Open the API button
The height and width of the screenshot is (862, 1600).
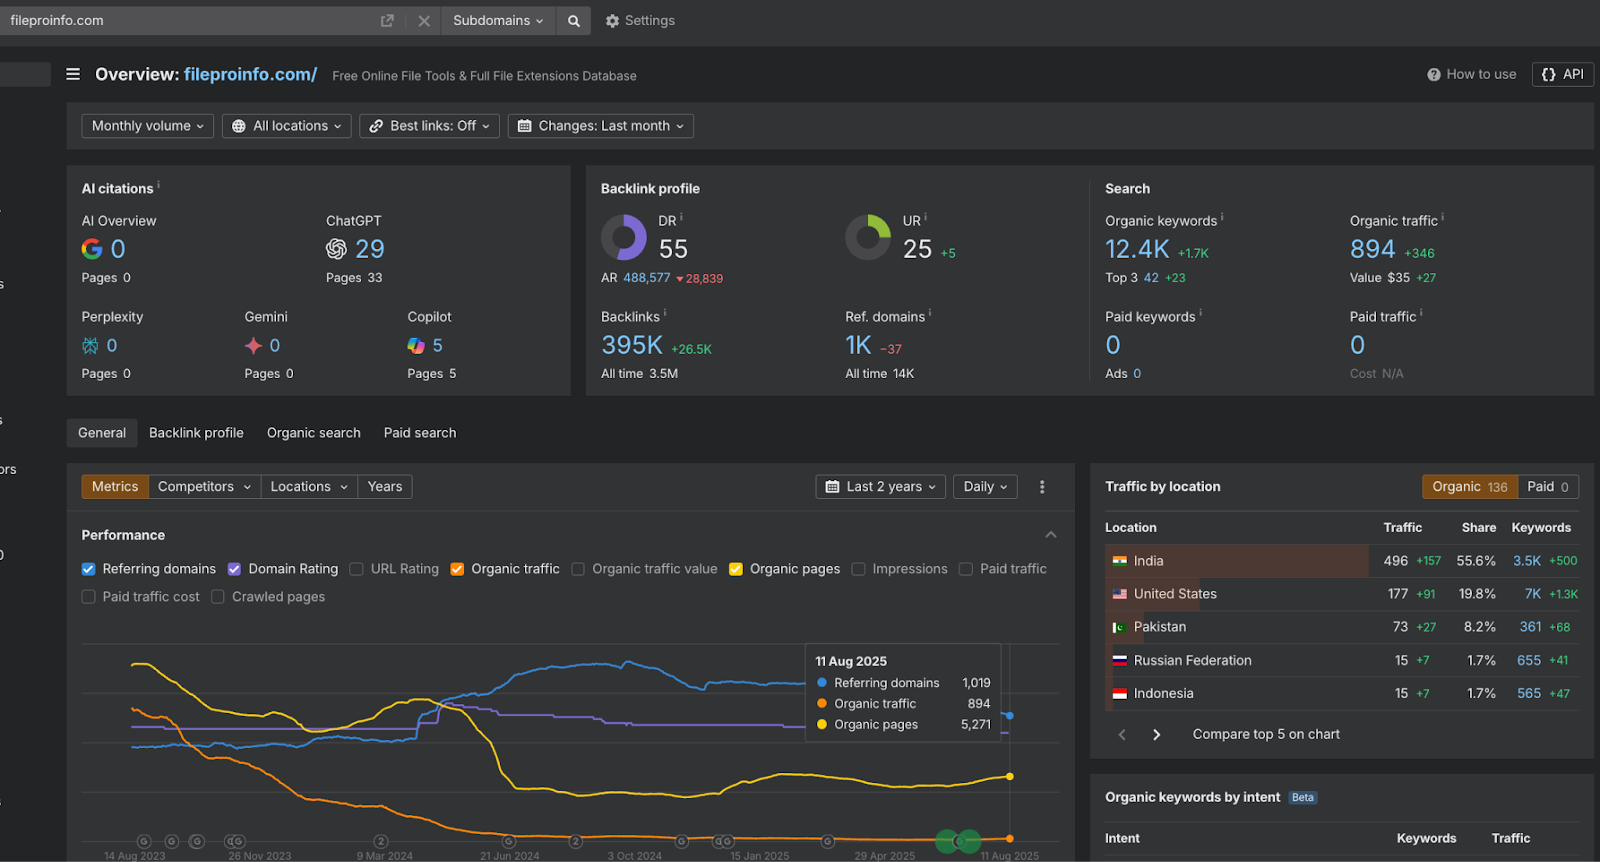[x=1563, y=74]
